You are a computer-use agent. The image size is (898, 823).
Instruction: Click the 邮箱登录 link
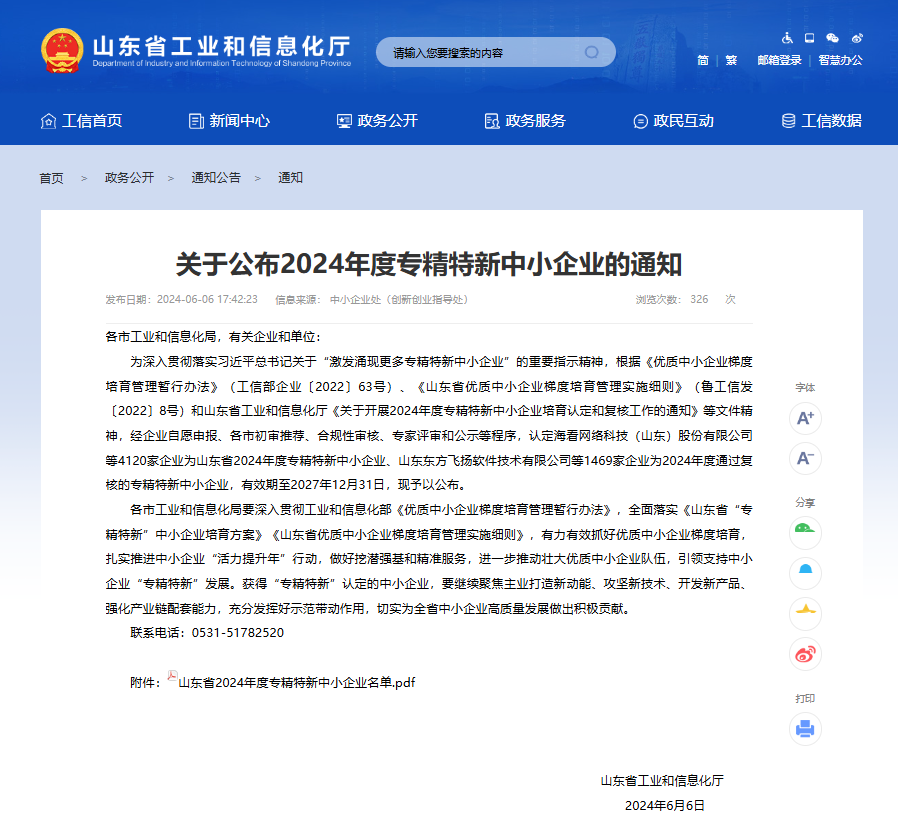click(x=779, y=60)
